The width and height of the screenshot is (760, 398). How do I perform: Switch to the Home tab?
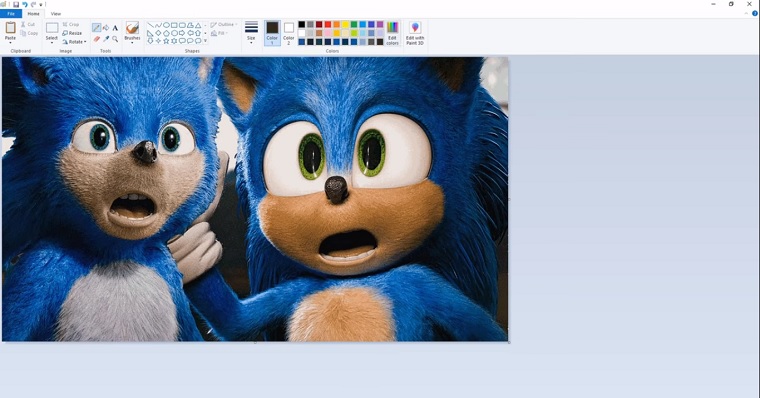[33, 14]
